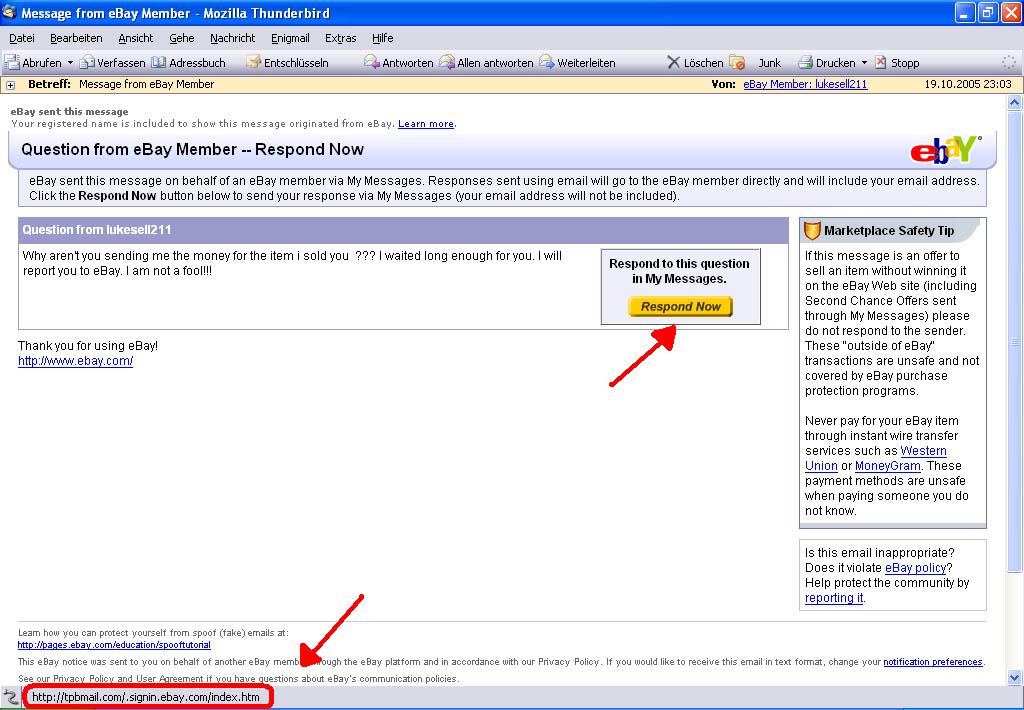Click Löschen to delete the message
Screen dimensions: 1024x710
pyautogui.click(x=695, y=63)
